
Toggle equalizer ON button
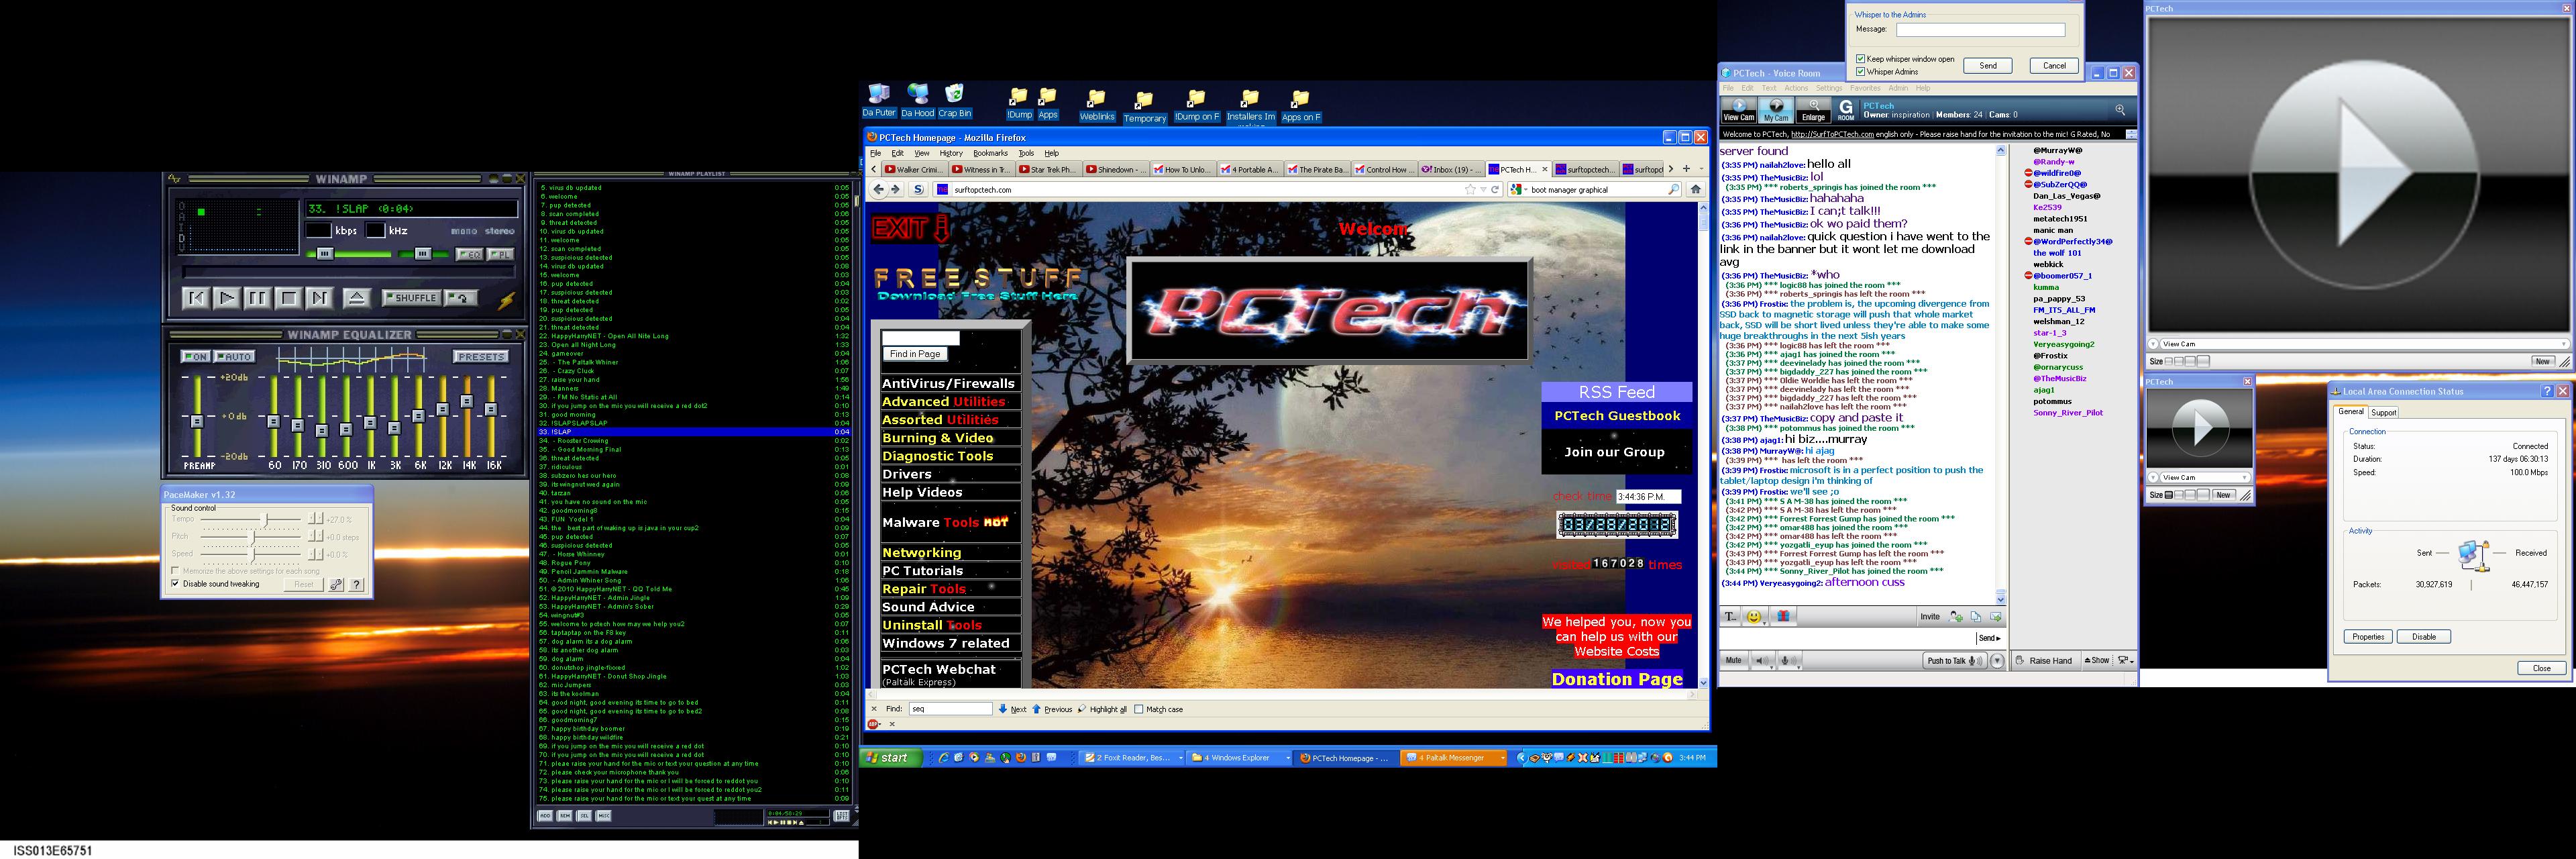(x=195, y=356)
